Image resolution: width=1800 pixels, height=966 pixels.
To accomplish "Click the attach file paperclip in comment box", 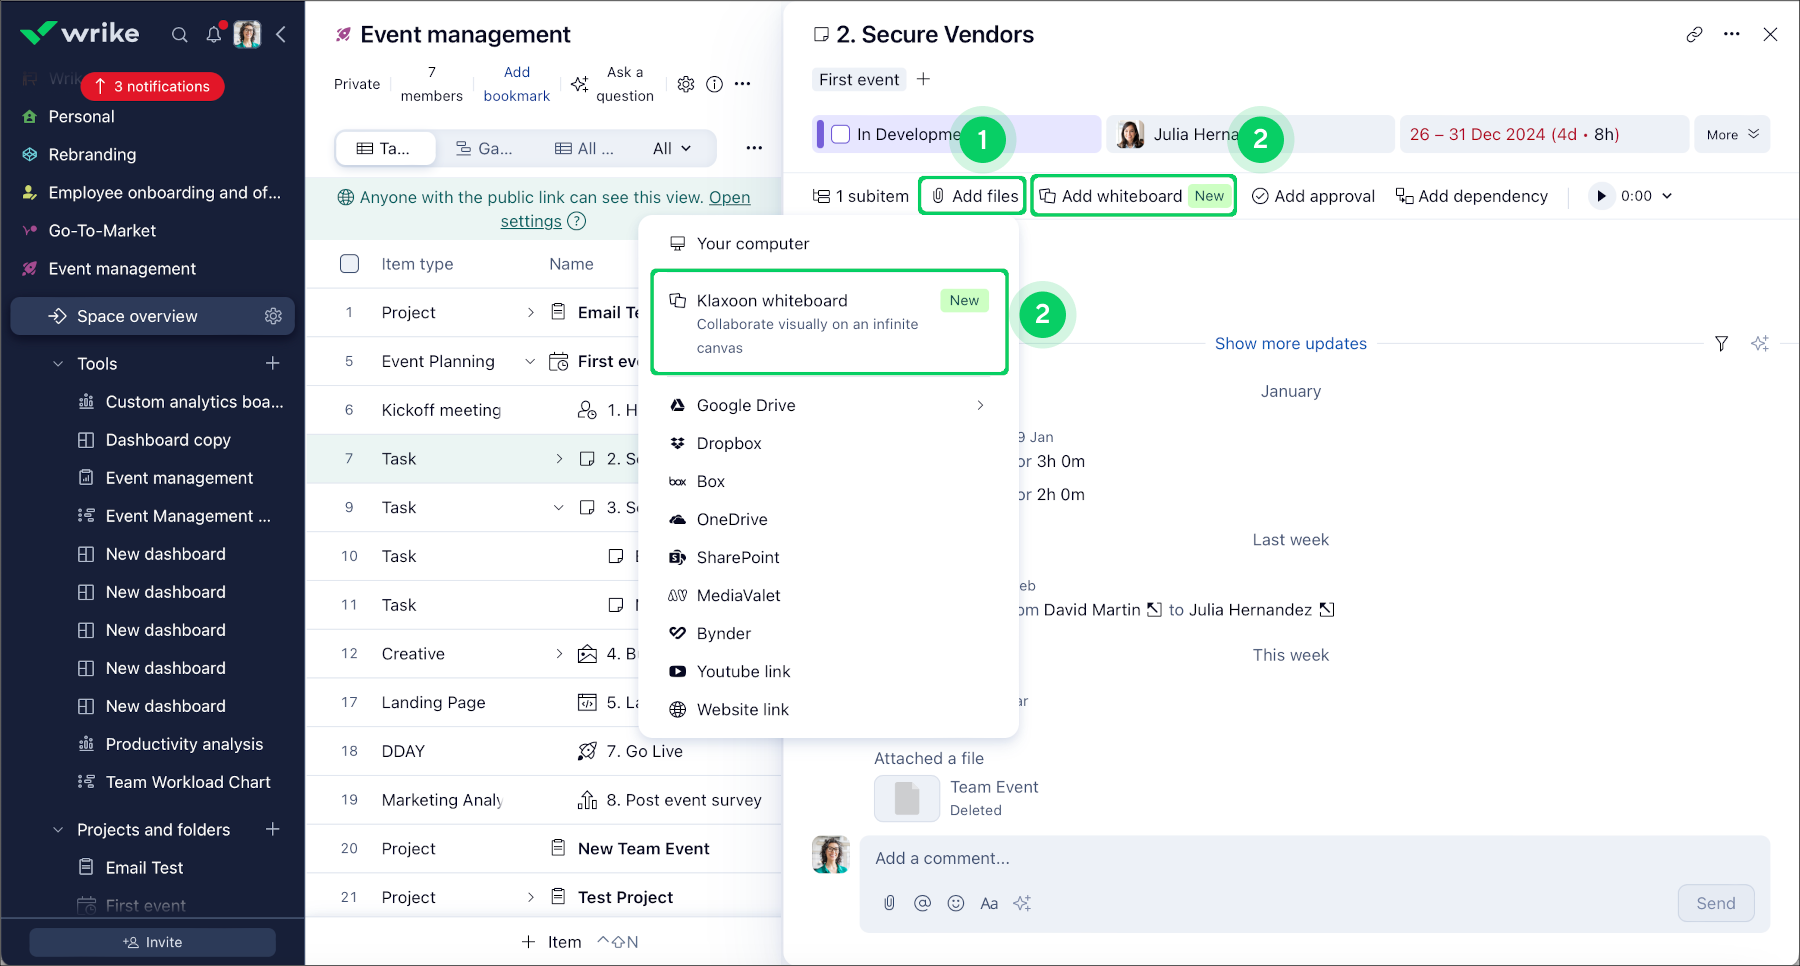I will tap(889, 903).
